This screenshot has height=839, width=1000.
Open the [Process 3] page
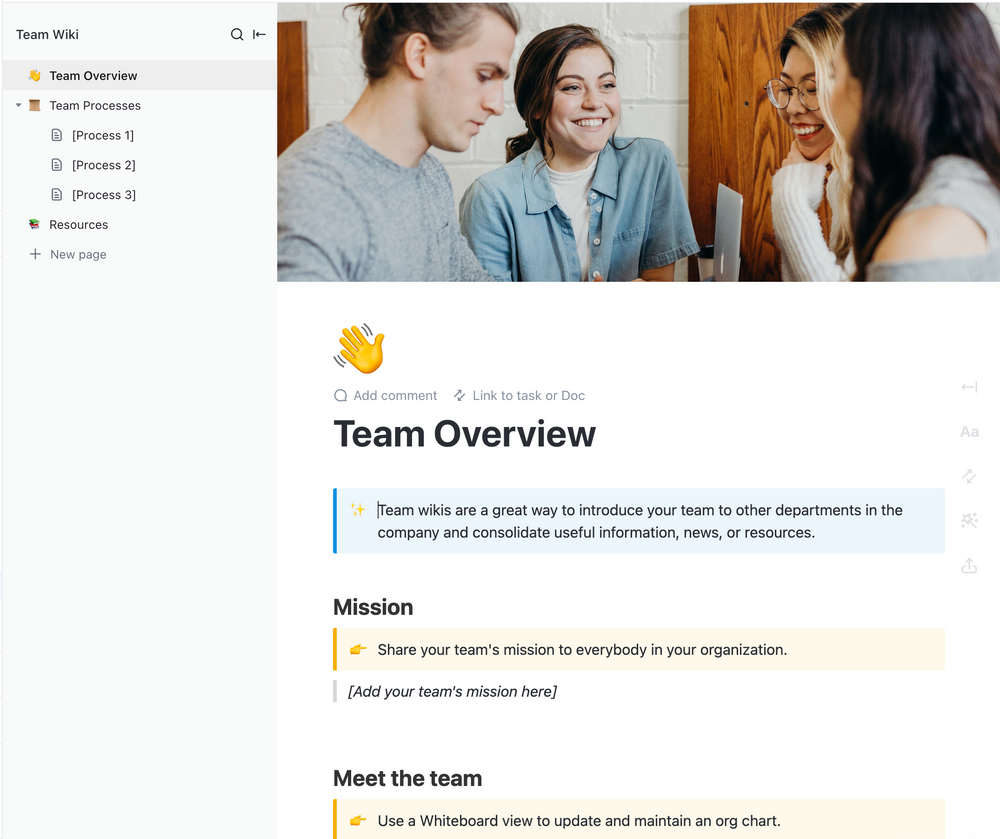(102, 194)
